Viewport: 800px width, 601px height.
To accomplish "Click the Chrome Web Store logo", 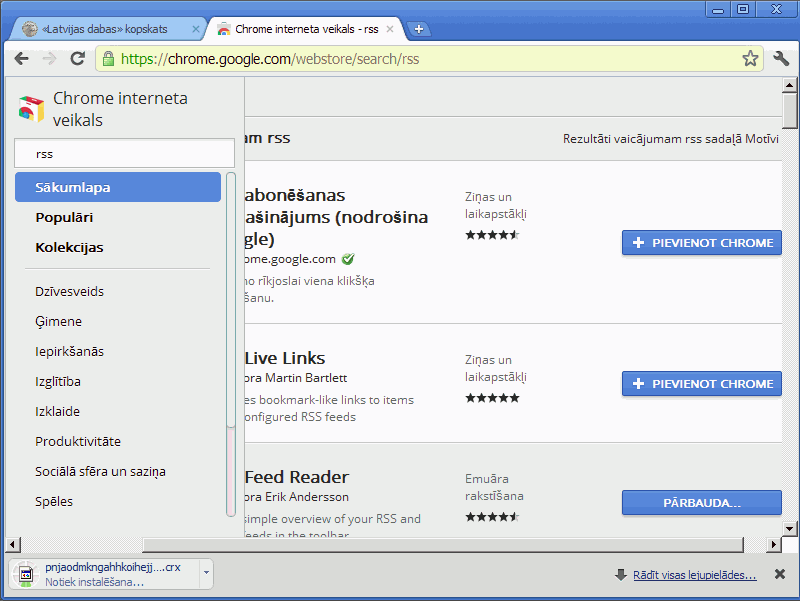I will click(31, 108).
